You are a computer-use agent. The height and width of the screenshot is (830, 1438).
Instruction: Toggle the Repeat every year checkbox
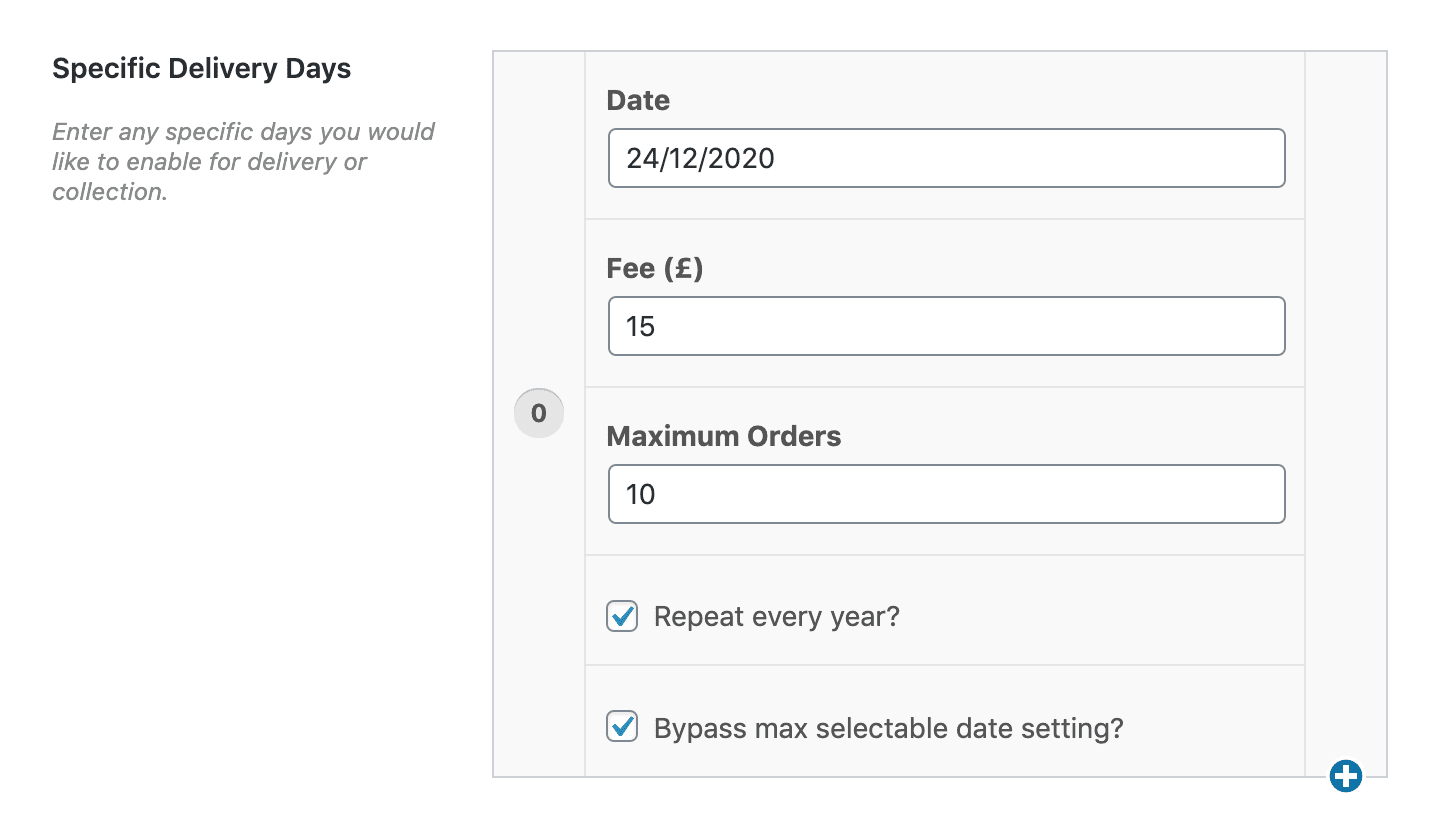[x=621, y=617]
